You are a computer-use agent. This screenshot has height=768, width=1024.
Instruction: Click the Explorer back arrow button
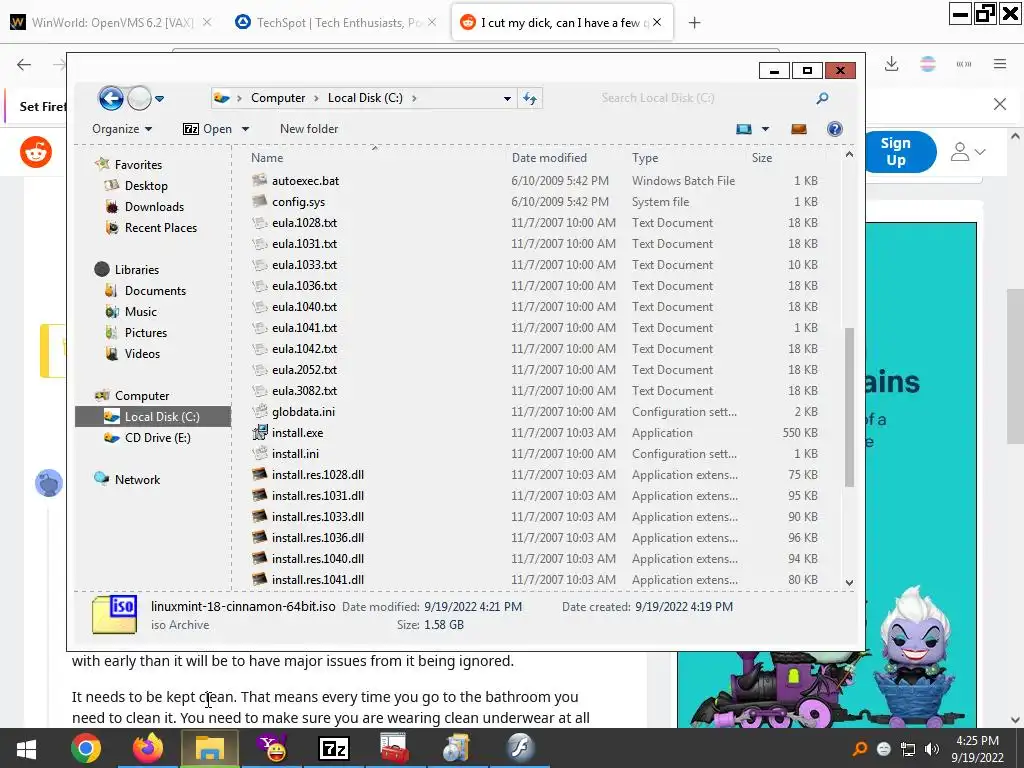(x=111, y=99)
